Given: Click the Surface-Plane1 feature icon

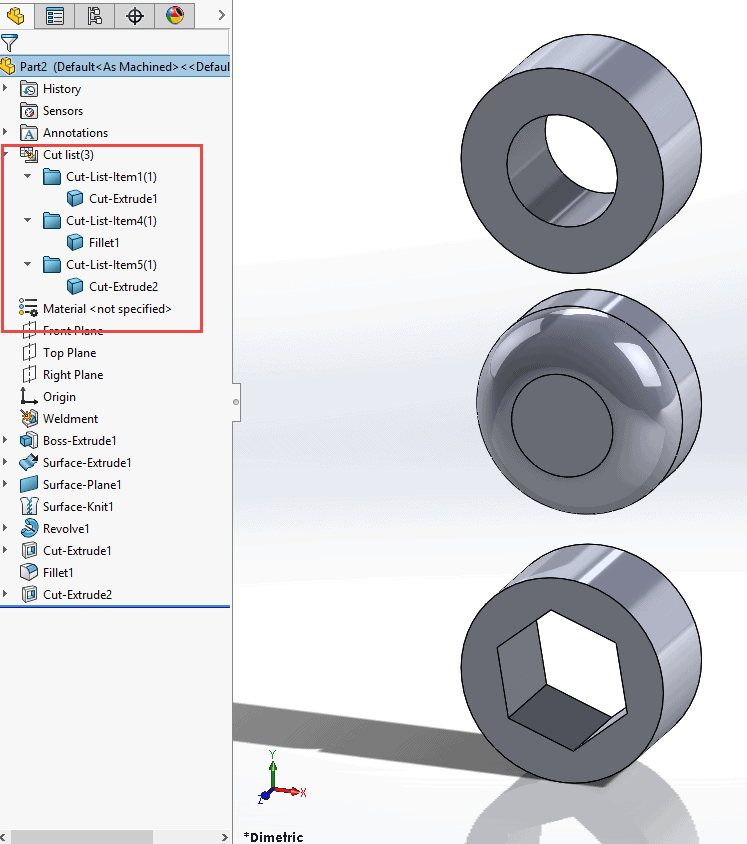Looking at the screenshot, I should 29,484.
